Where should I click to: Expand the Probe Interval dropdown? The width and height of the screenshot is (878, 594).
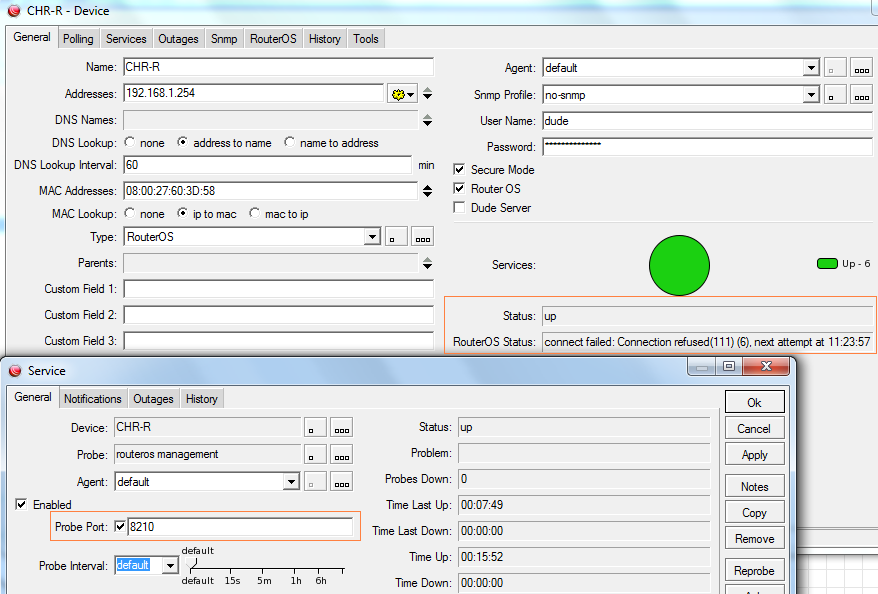[170, 565]
